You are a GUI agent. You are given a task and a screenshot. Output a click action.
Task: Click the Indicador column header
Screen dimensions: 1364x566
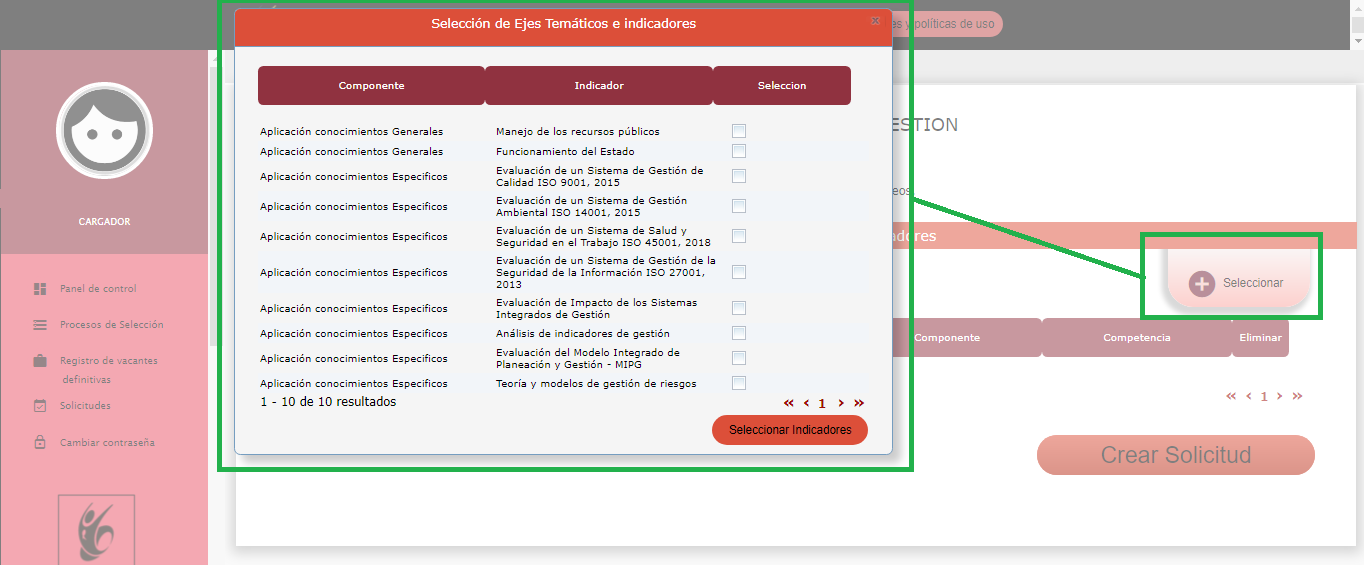(x=598, y=86)
